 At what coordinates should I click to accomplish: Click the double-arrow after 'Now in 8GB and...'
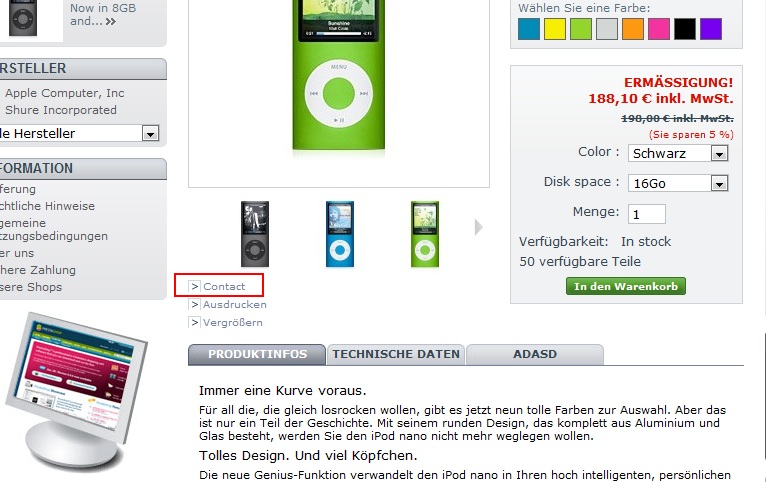click(111, 21)
